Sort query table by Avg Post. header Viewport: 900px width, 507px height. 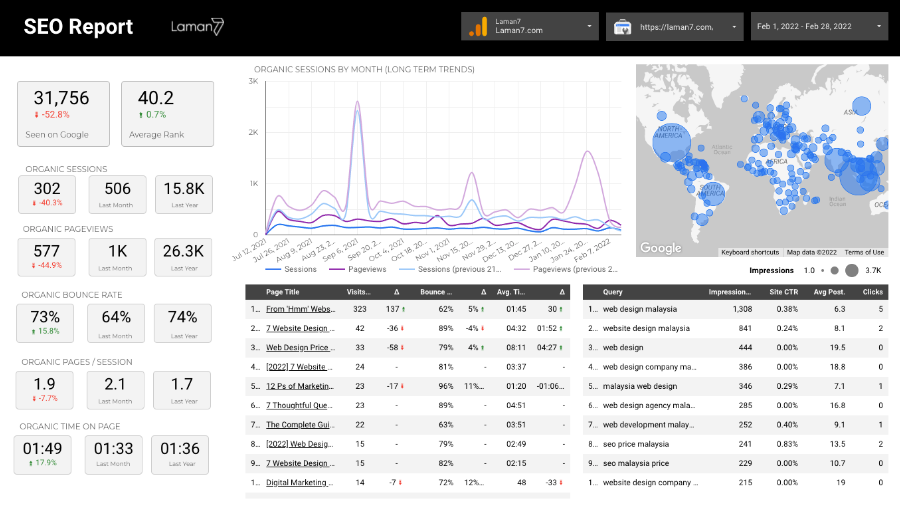pyautogui.click(x=829, y=292)
